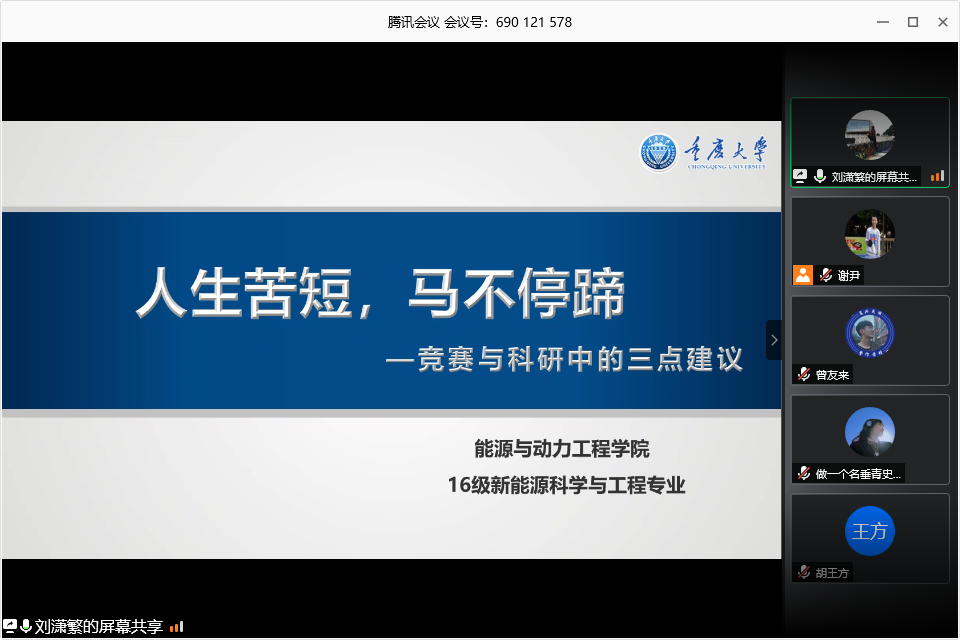Select 曾友来's circular blue avatar
The width and height of the screenshot is (960, 640).
pyautogui.click(x=869, y=333)
